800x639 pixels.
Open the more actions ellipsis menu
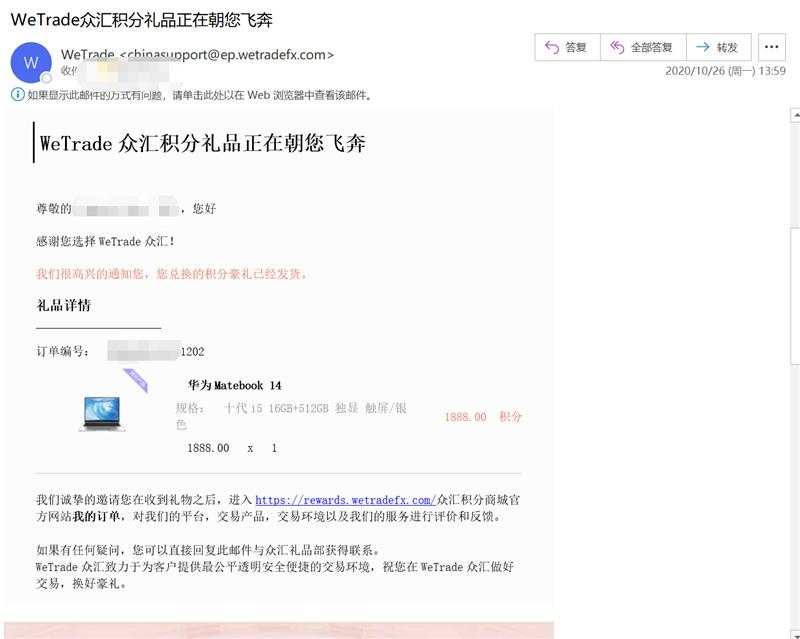[x=771, y=47]
